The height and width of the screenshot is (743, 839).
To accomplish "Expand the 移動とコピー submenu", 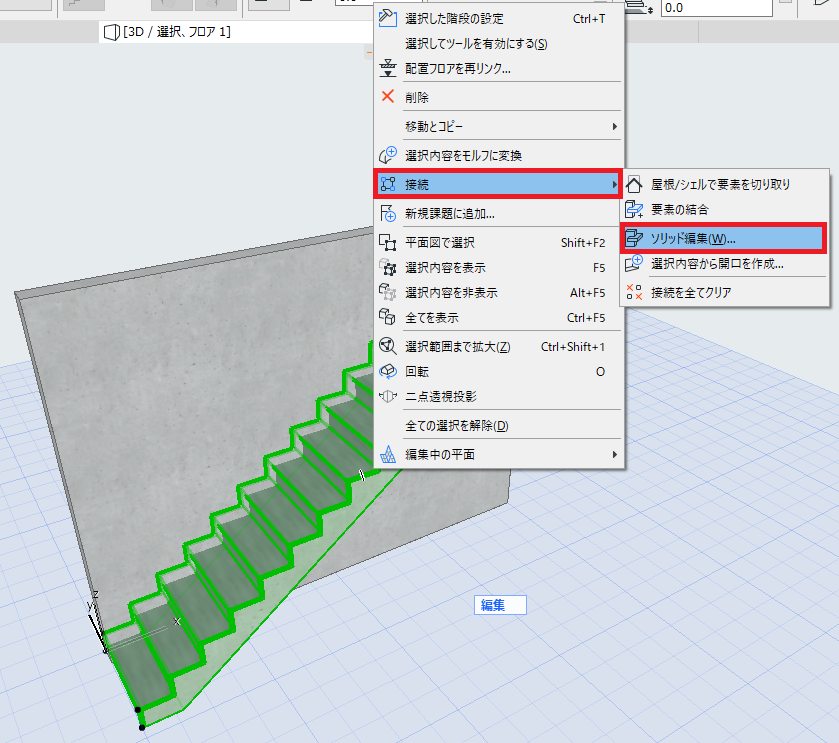I will 499,126.
